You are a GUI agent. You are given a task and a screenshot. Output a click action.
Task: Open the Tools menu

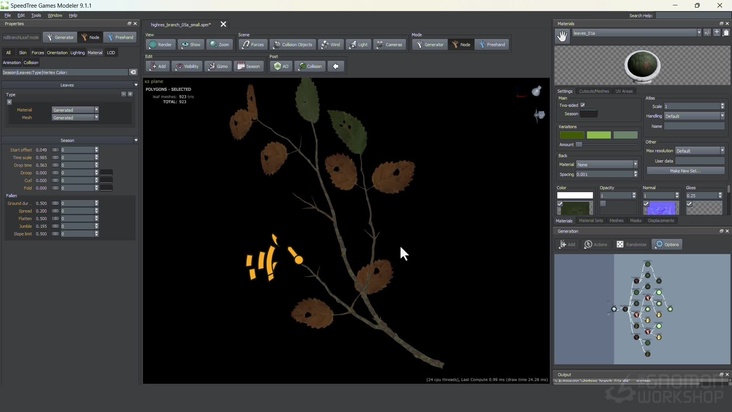point(36,15)
